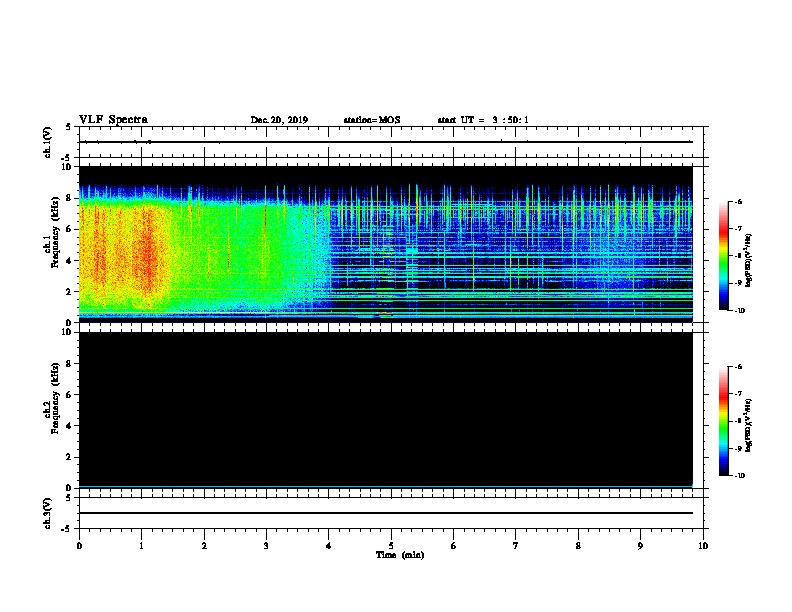Click the ch.2 spectrogram color scale bar
The image size is (792, 612).
(x=723, y=421)
